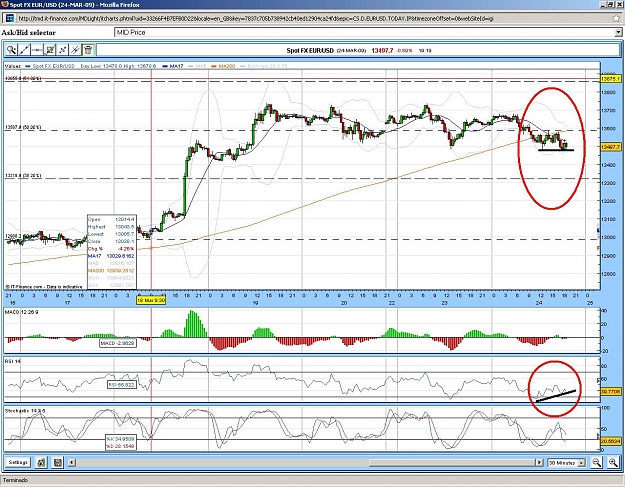Click the red price value 13497.7 in header

pyautogui.click(x=382, y=51)
